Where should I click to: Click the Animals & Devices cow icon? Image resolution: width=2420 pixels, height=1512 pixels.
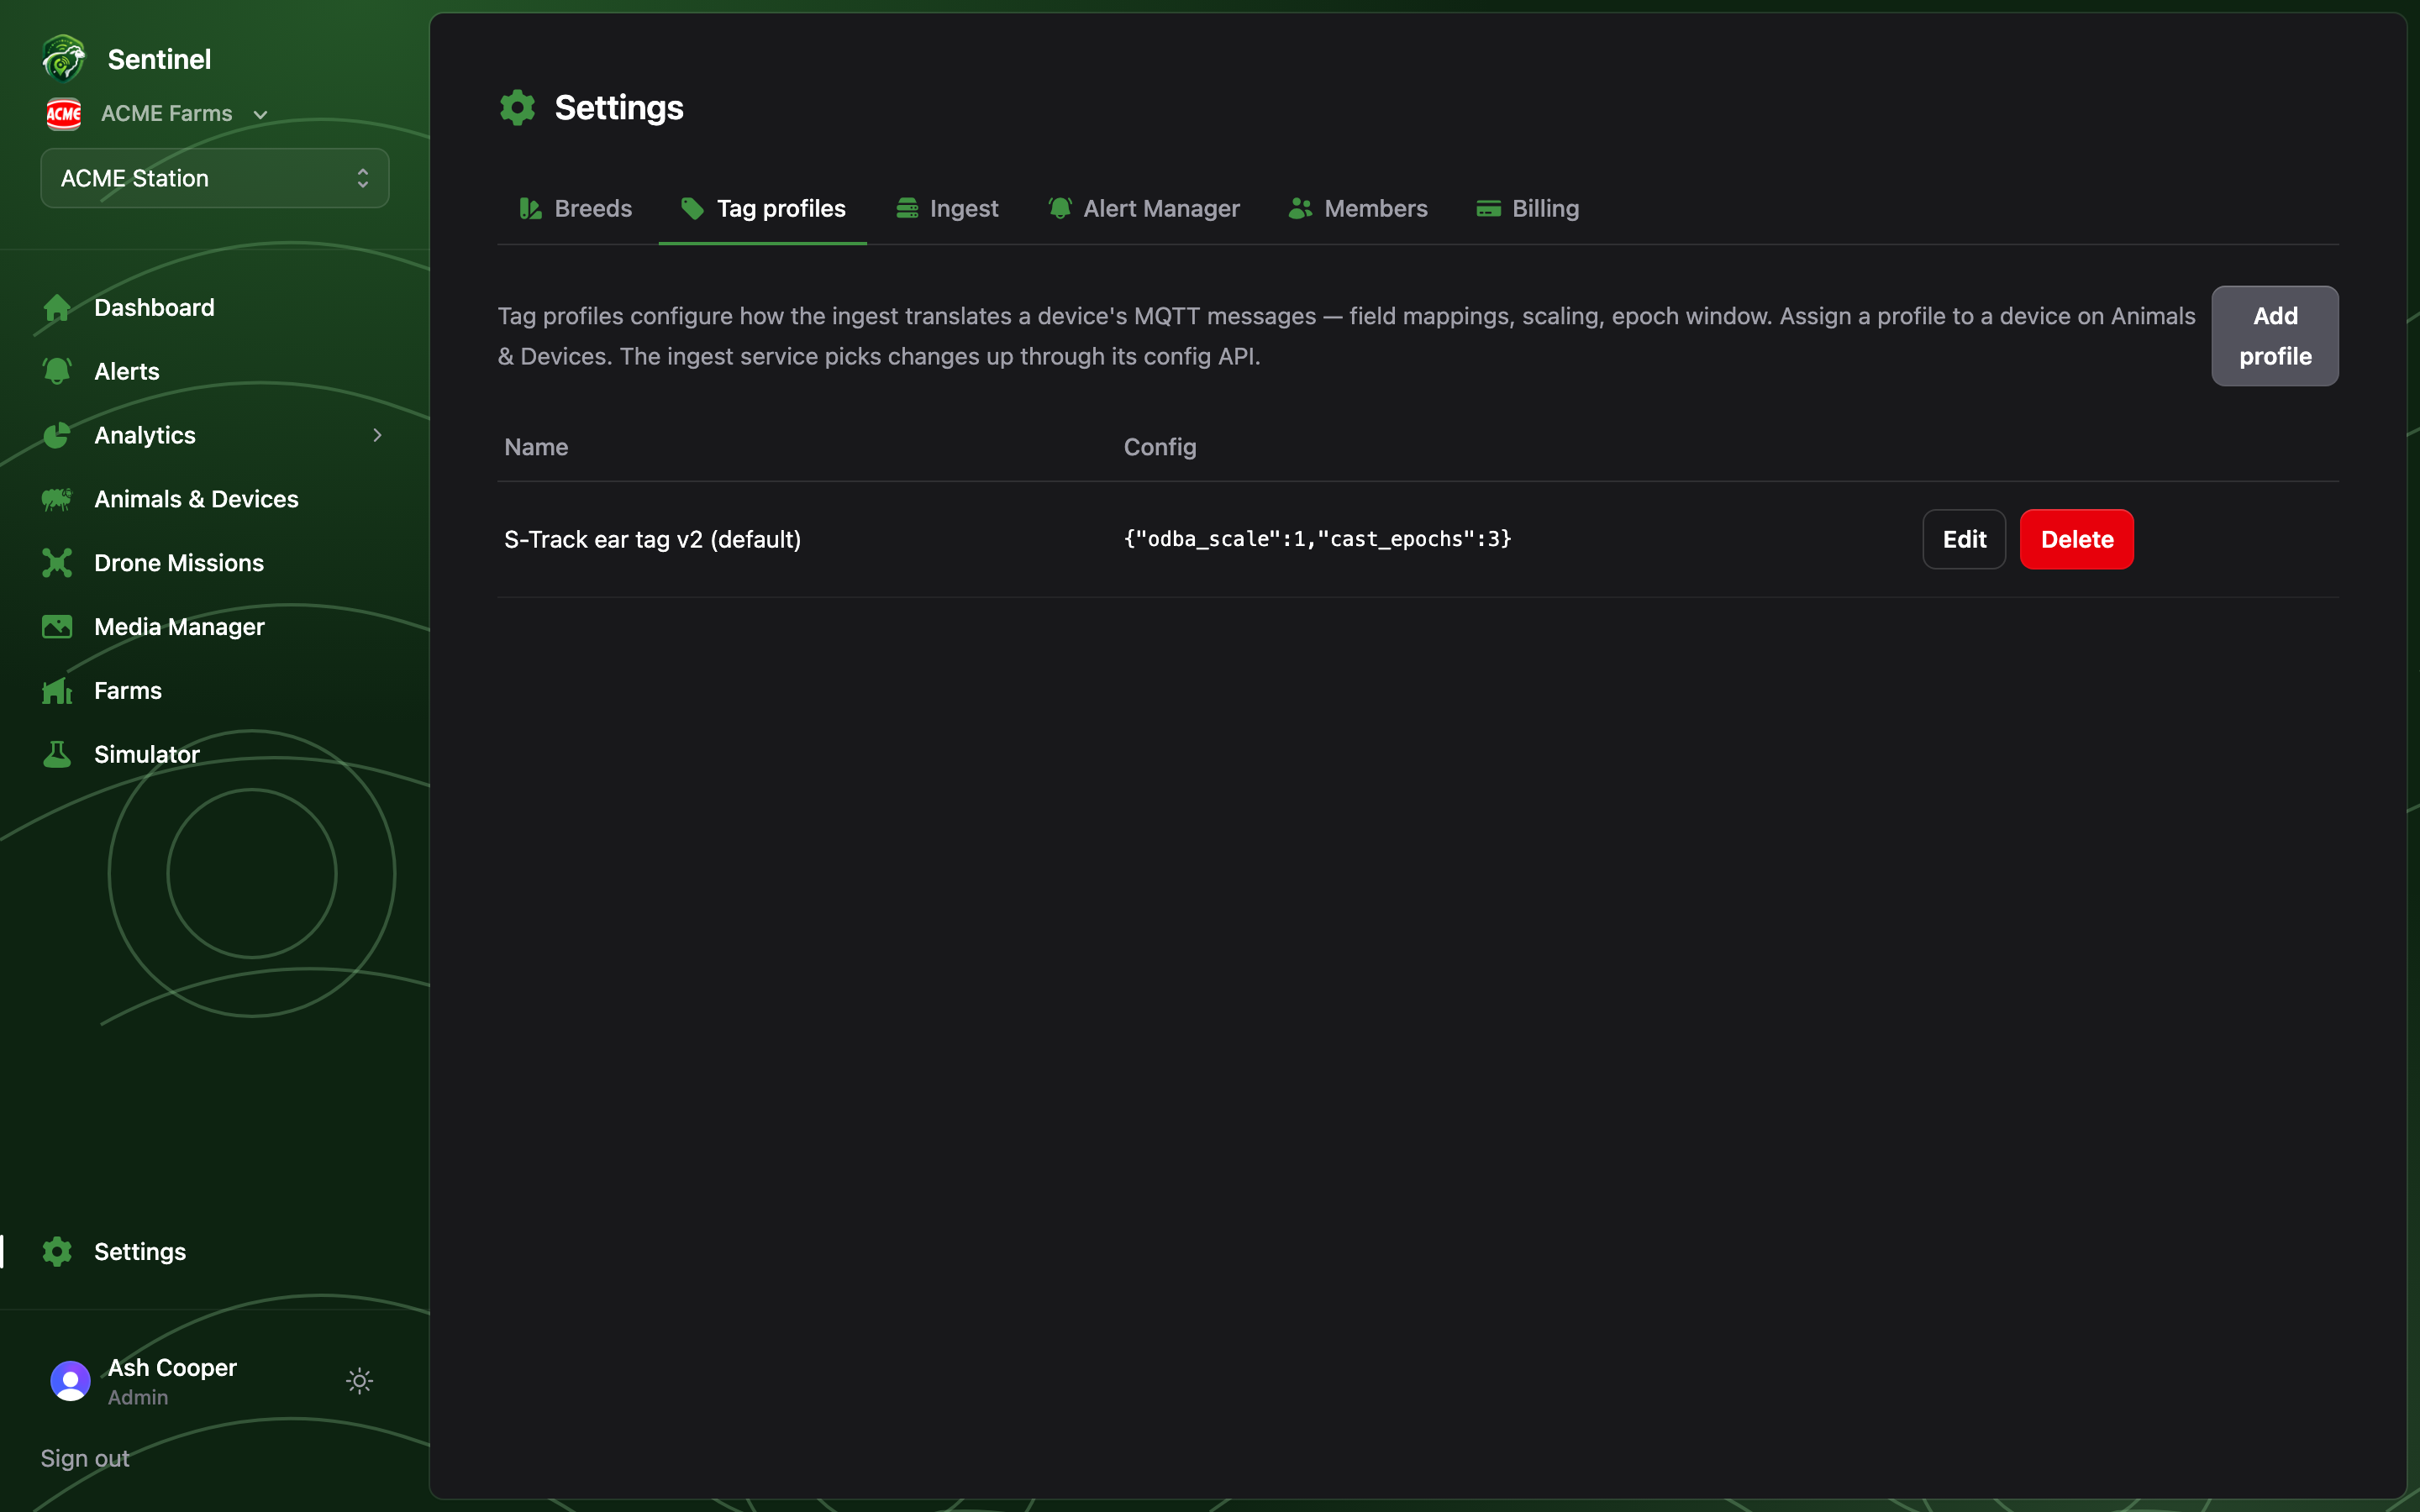click(x=57, y=499)
